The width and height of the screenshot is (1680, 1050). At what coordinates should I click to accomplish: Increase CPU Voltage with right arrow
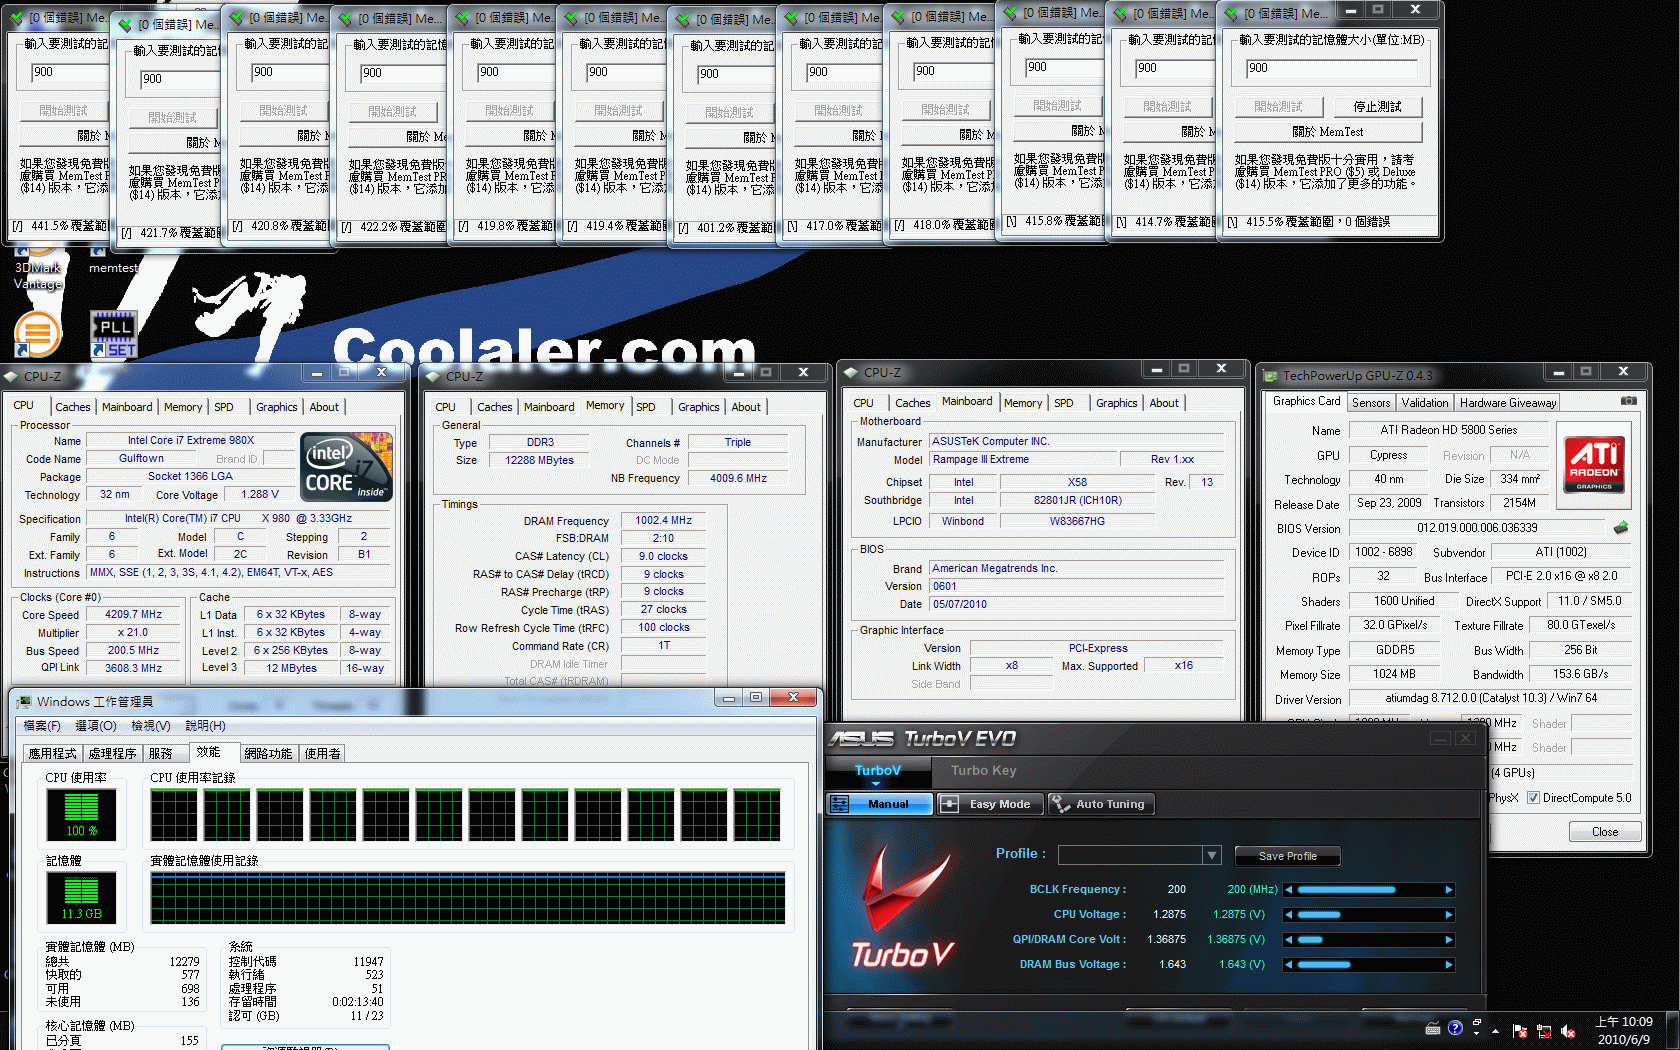pyautogui.click(x=1449, y=914)
